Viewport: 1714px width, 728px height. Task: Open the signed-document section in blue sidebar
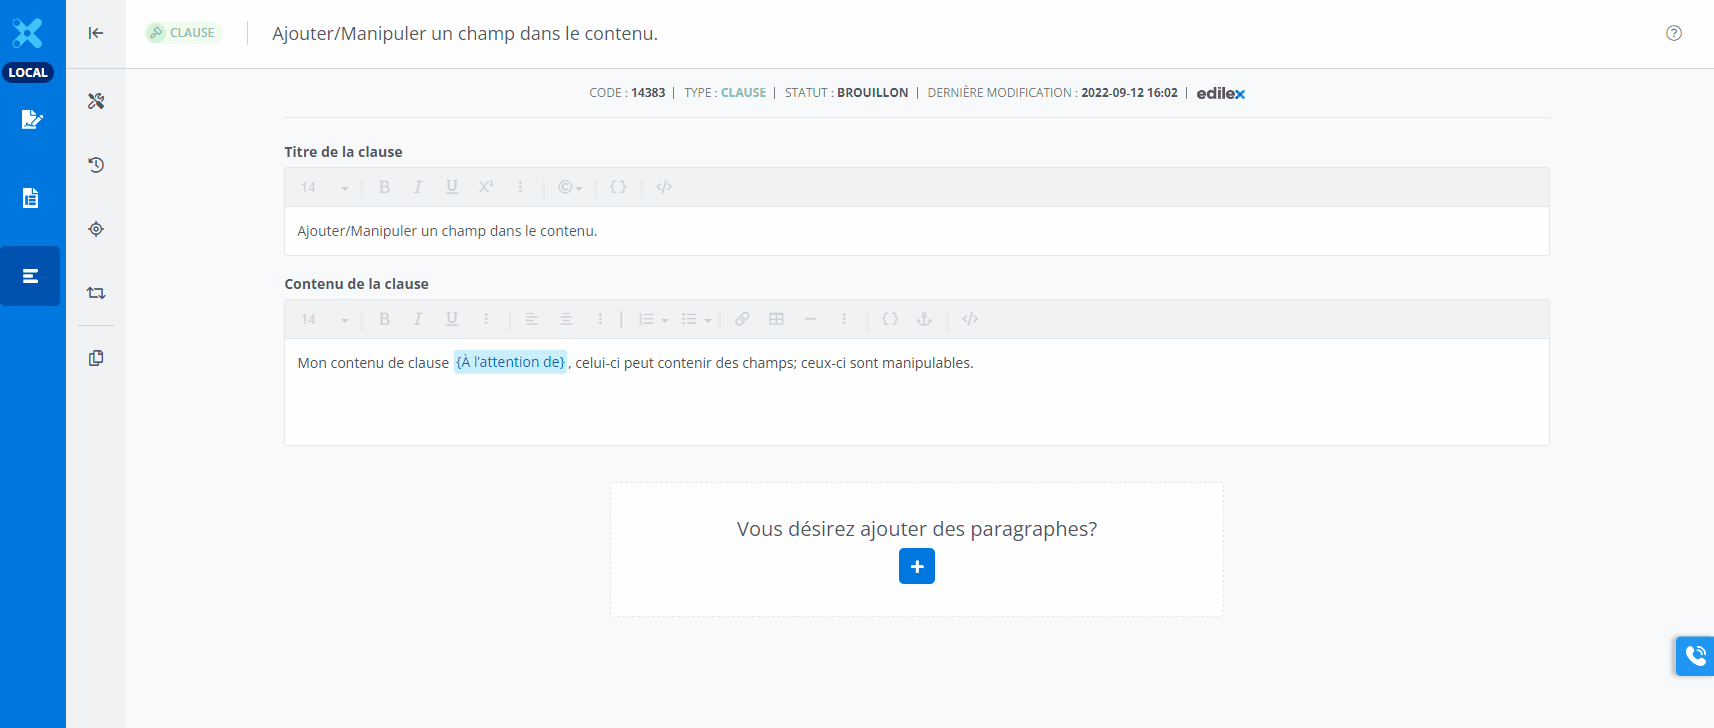31,120
